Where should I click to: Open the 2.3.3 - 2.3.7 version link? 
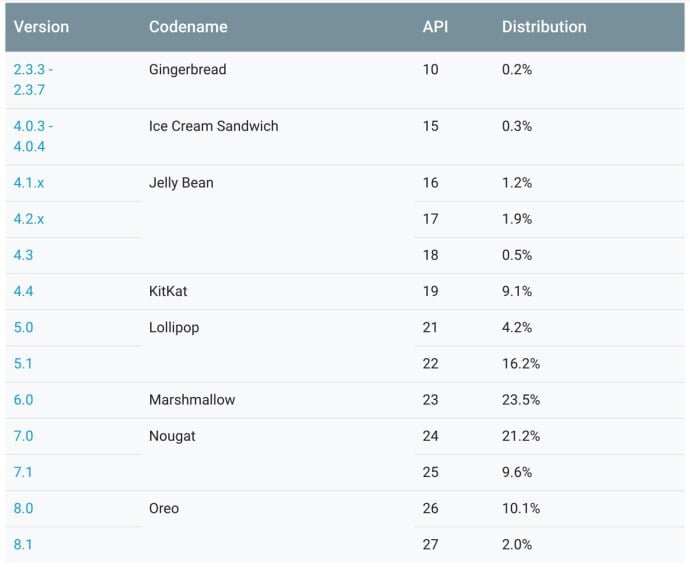(34, 79)
